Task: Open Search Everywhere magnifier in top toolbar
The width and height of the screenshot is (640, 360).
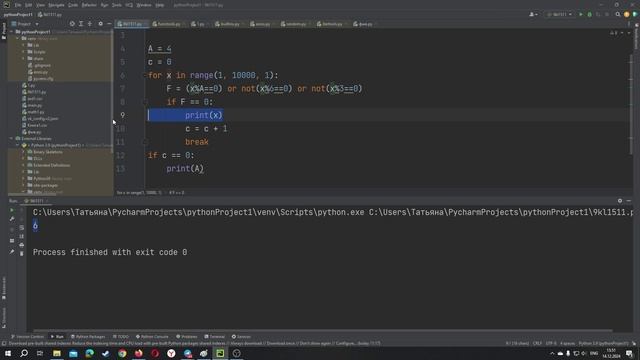Action: [618, 14]
